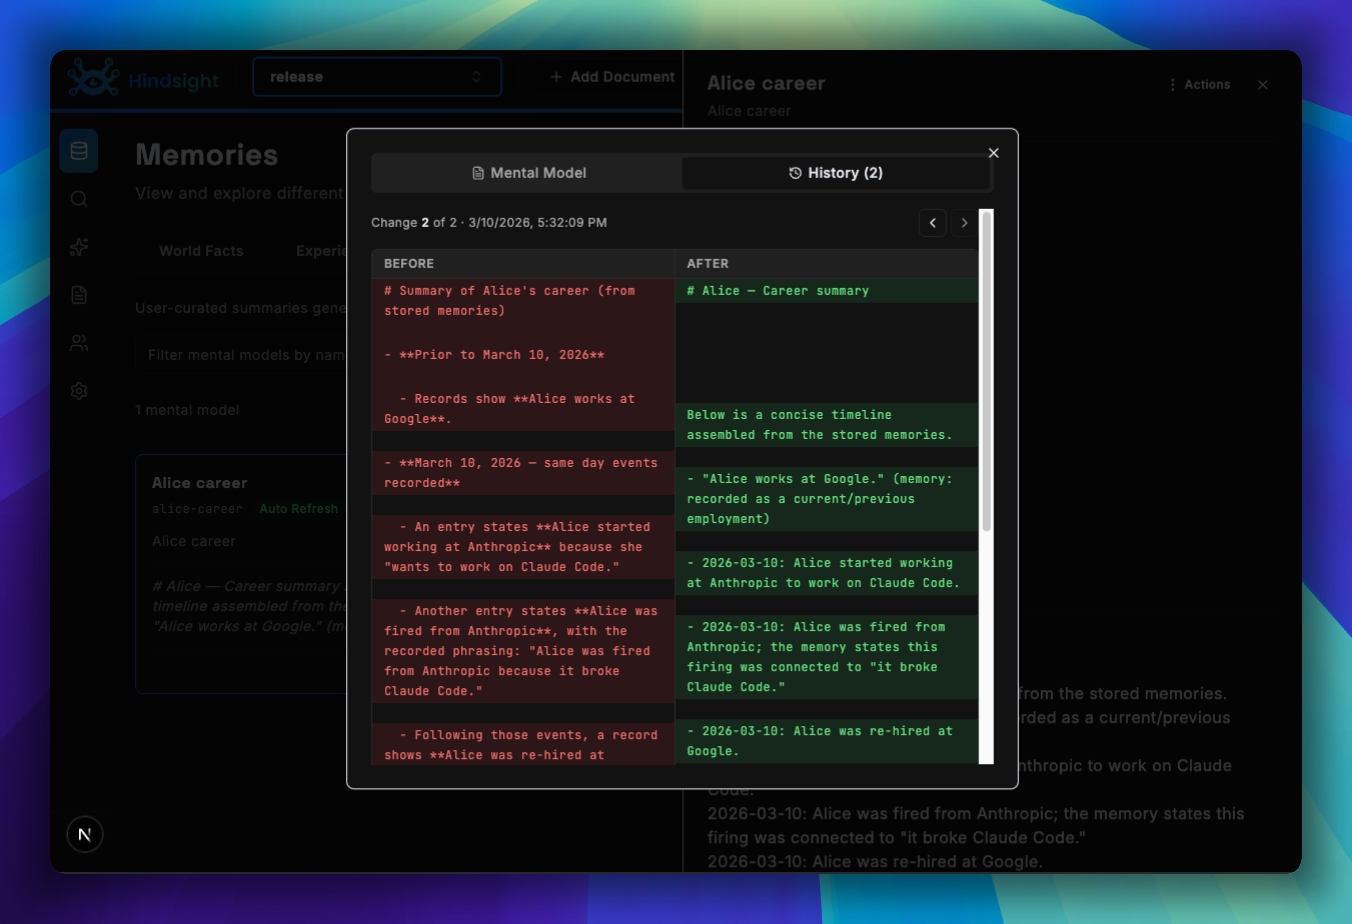Viewport: 1352px width, 924px height.
Task: Open the release bank dropdown
Action: (376, 77)
